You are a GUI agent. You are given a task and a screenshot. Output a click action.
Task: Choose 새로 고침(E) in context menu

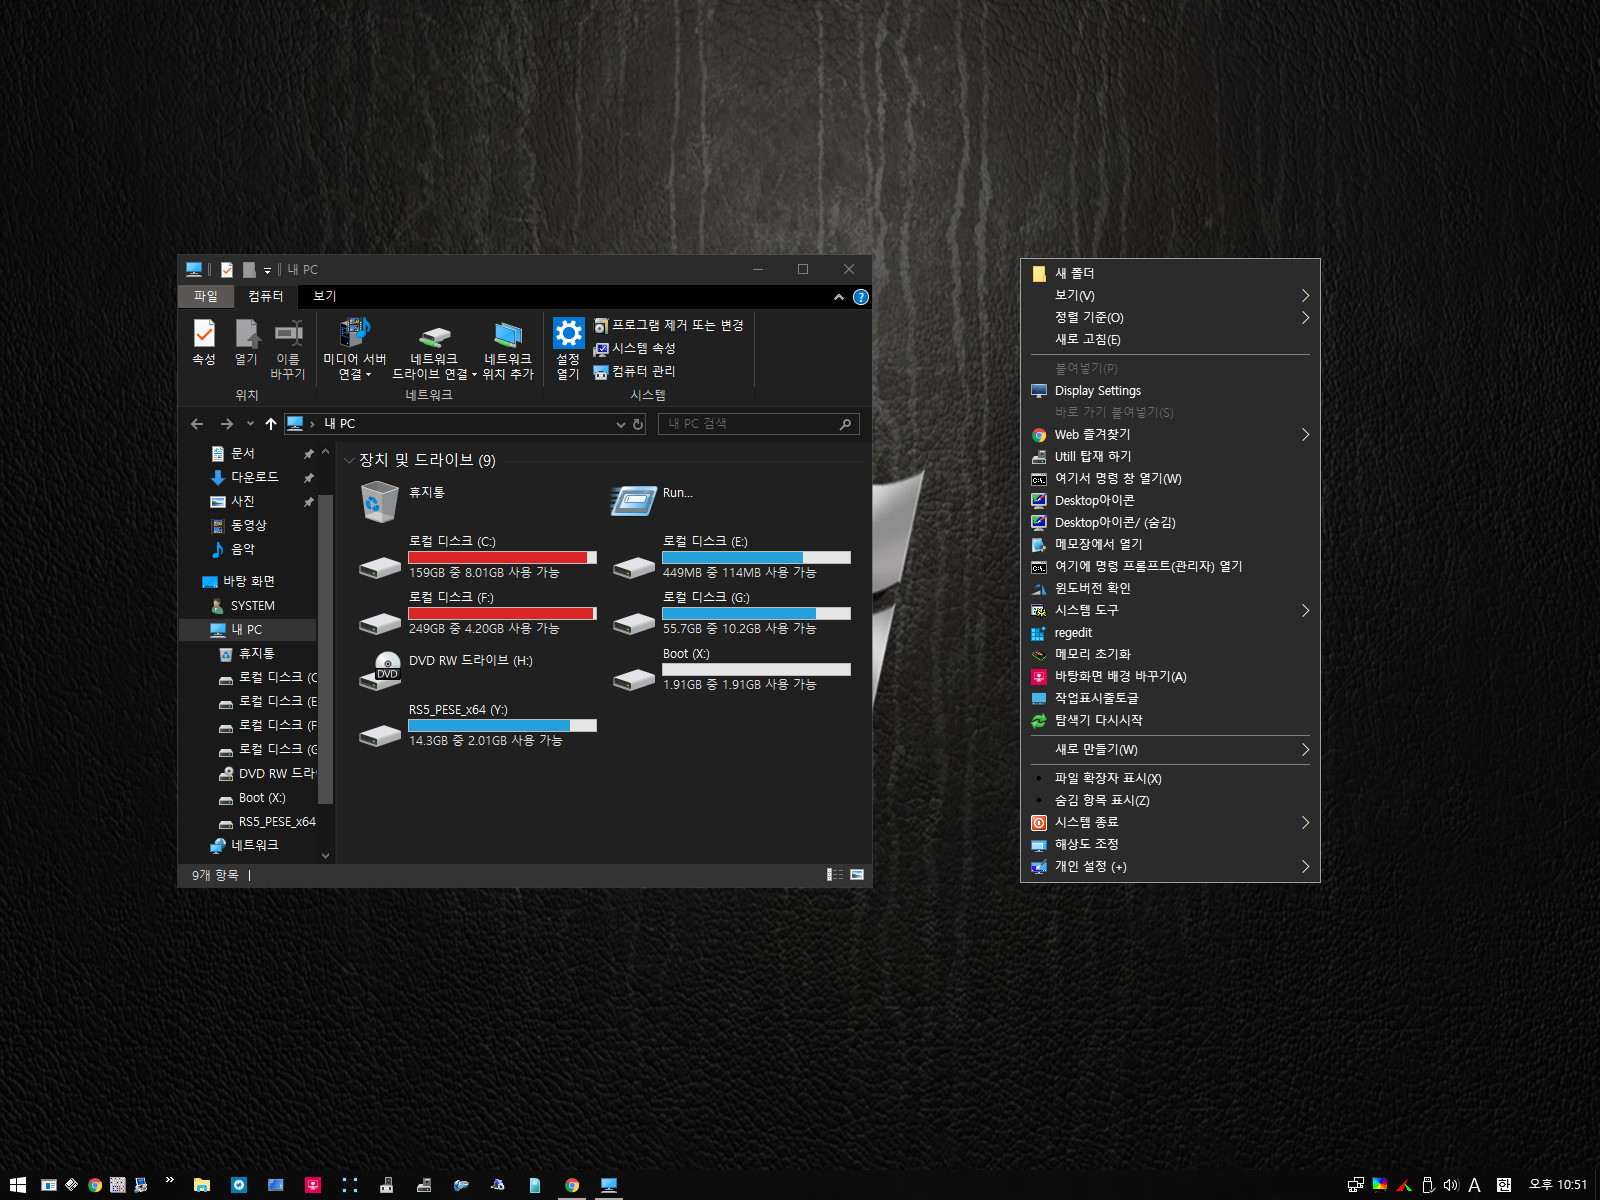pos(1170,339)
